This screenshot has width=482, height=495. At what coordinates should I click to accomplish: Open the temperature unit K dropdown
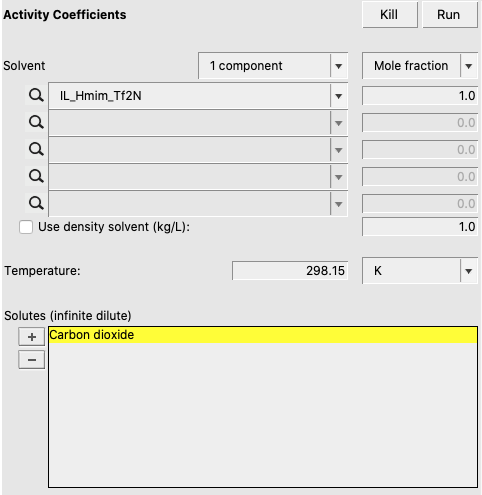tap(420, 271)
